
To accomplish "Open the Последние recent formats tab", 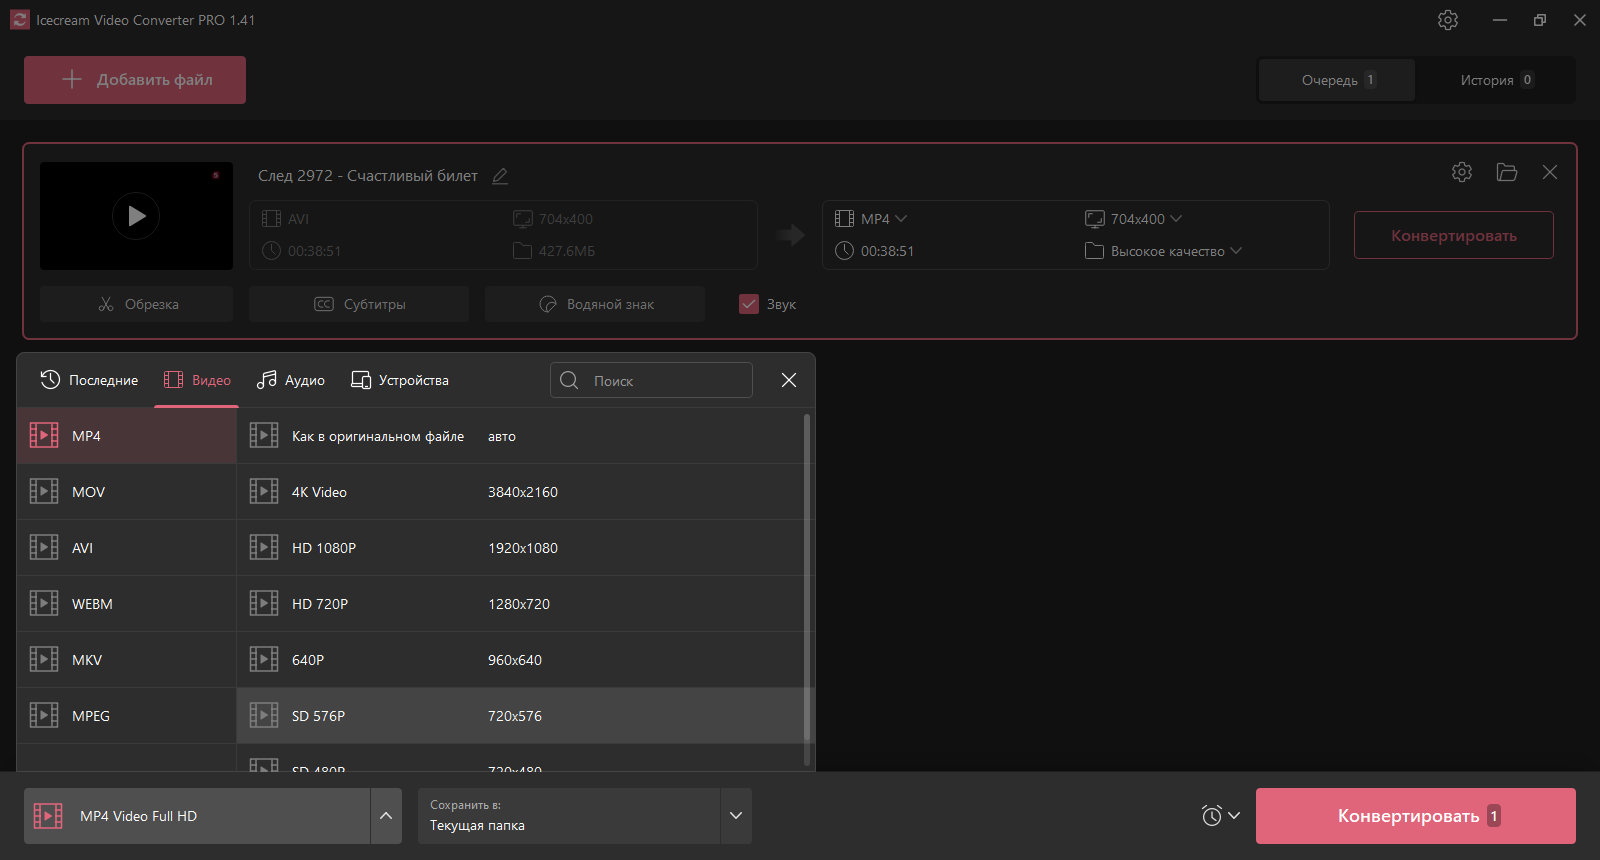I will (x=89, y=380).
